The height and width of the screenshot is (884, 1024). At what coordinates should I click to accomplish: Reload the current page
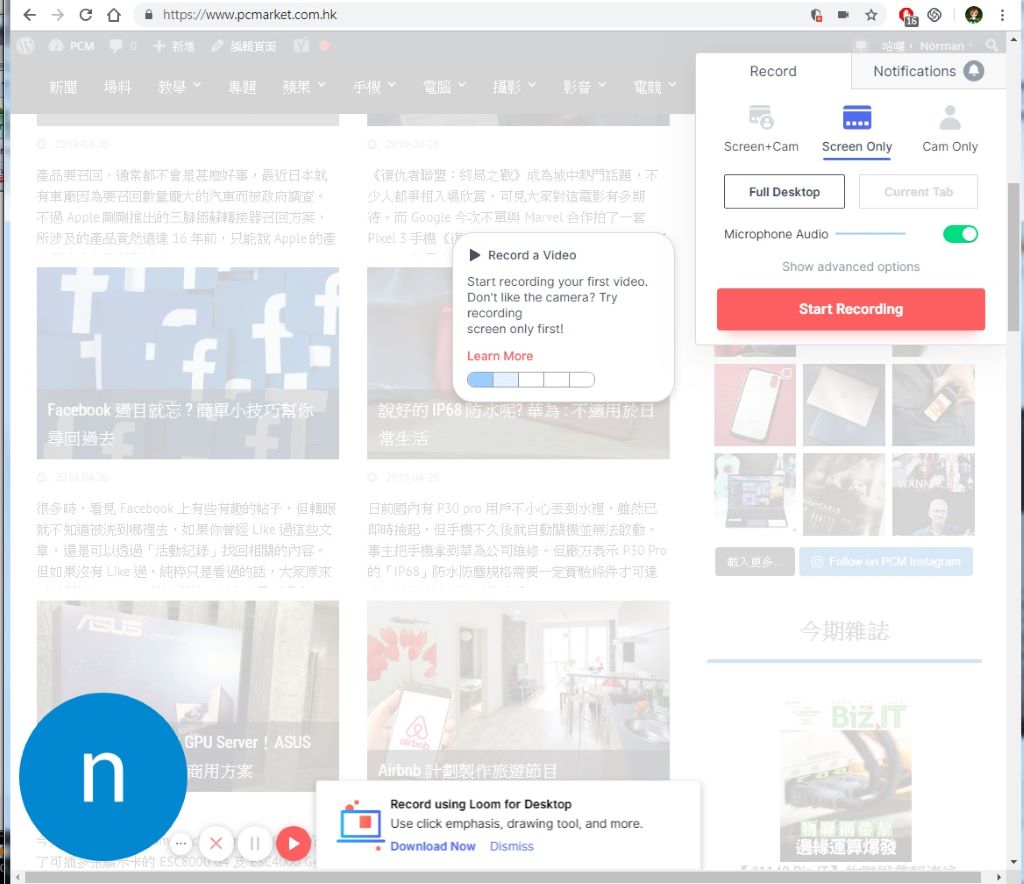pyautogui.click(x=86, y=15)
